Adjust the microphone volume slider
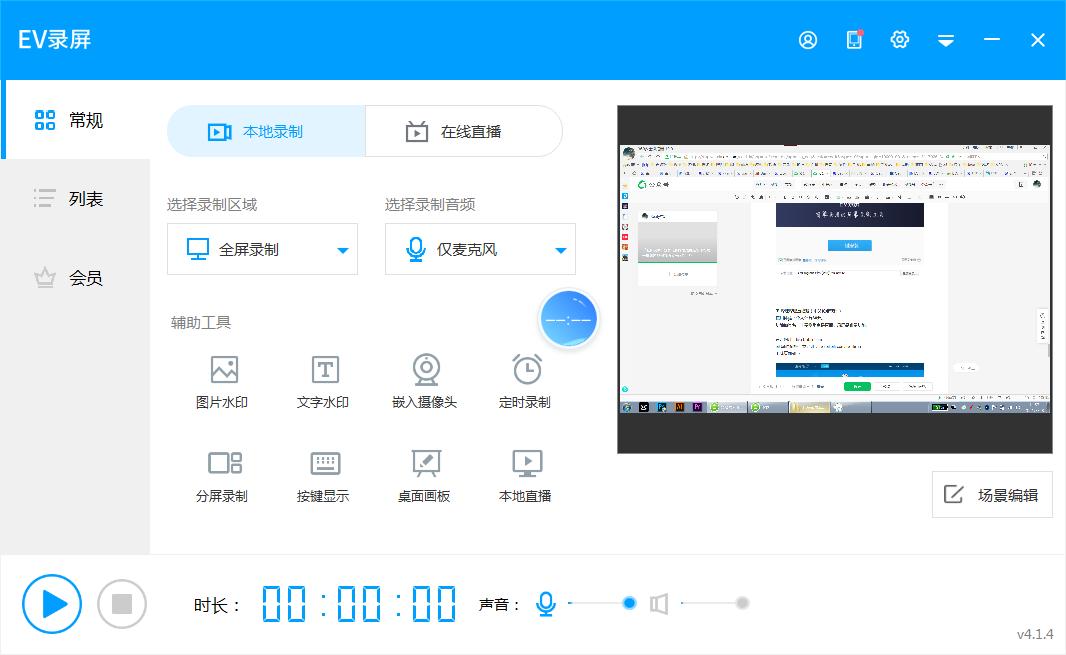 pos(630,603)
